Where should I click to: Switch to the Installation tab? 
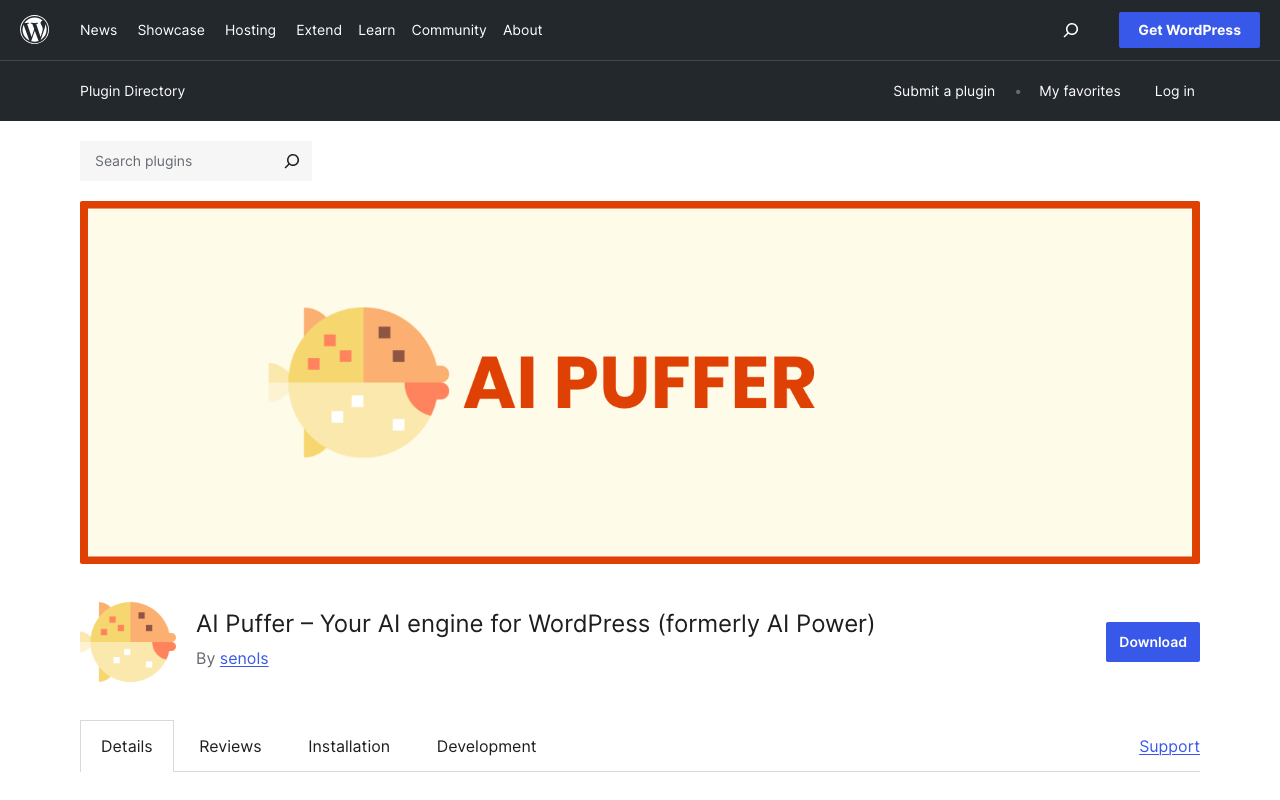point(349,746)
